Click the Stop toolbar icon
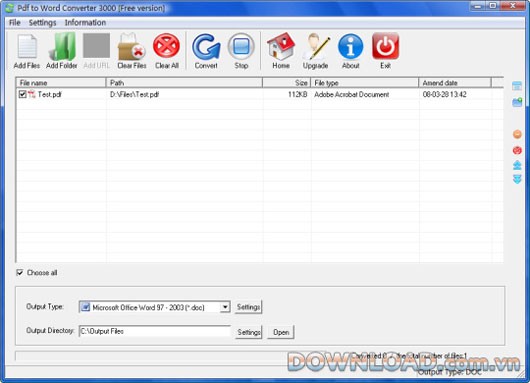Viewport: 530px width, 383px height. point(241,51)
